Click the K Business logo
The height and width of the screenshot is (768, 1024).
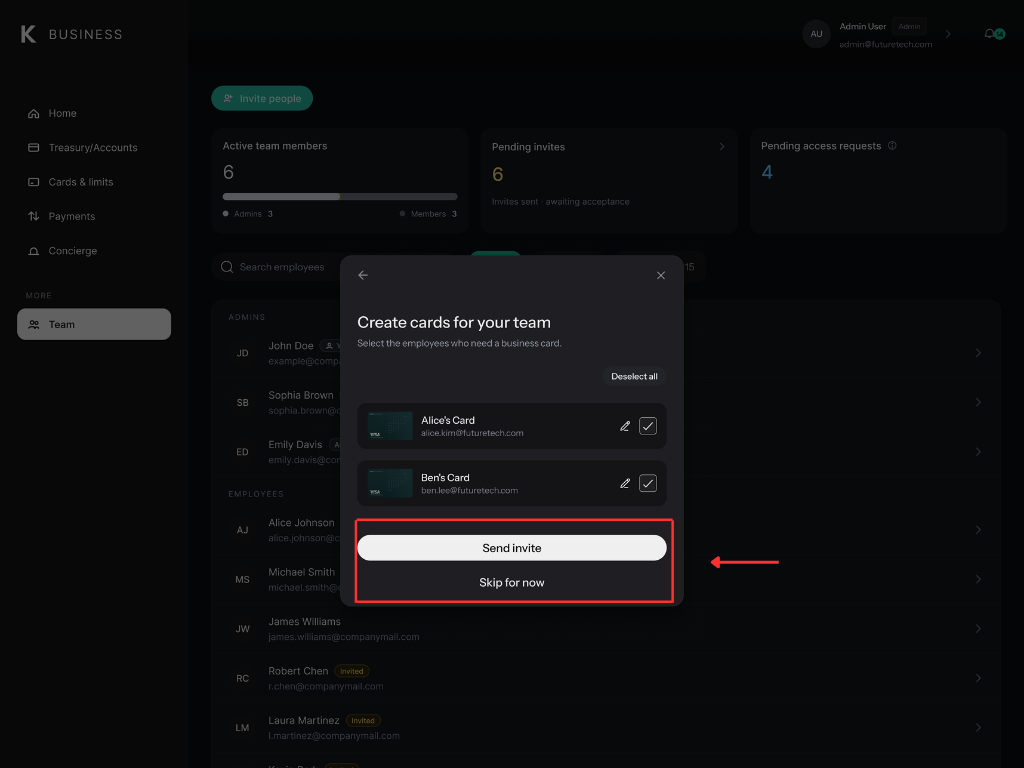[71, 34]
